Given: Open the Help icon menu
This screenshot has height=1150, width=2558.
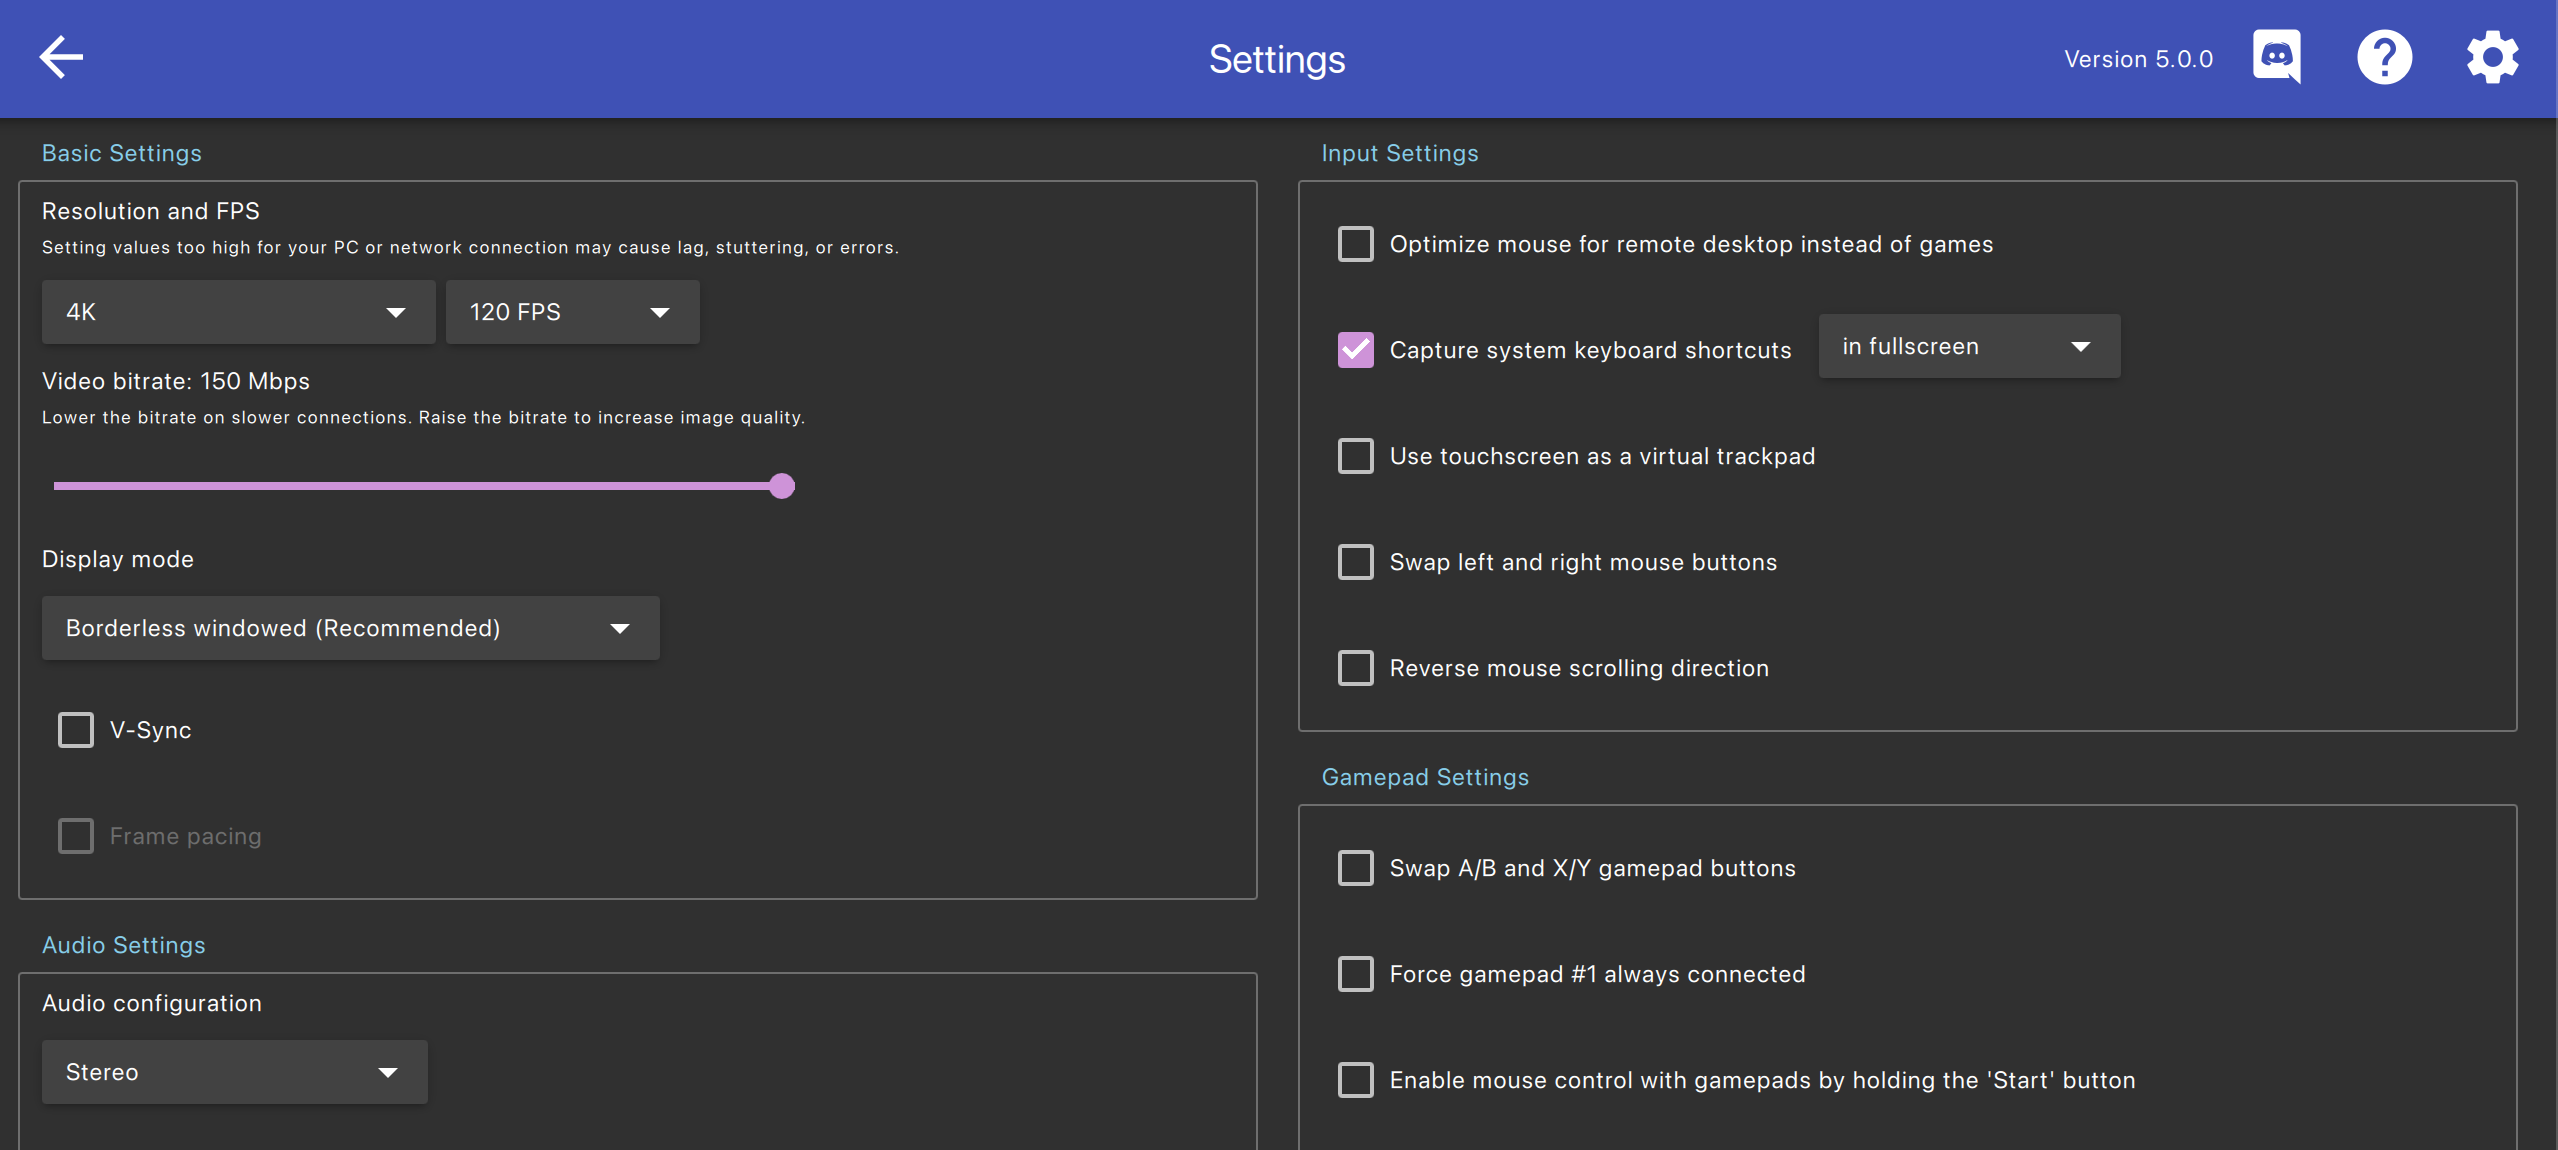Looking at the screenshot, I should [x=2385, y=59].
